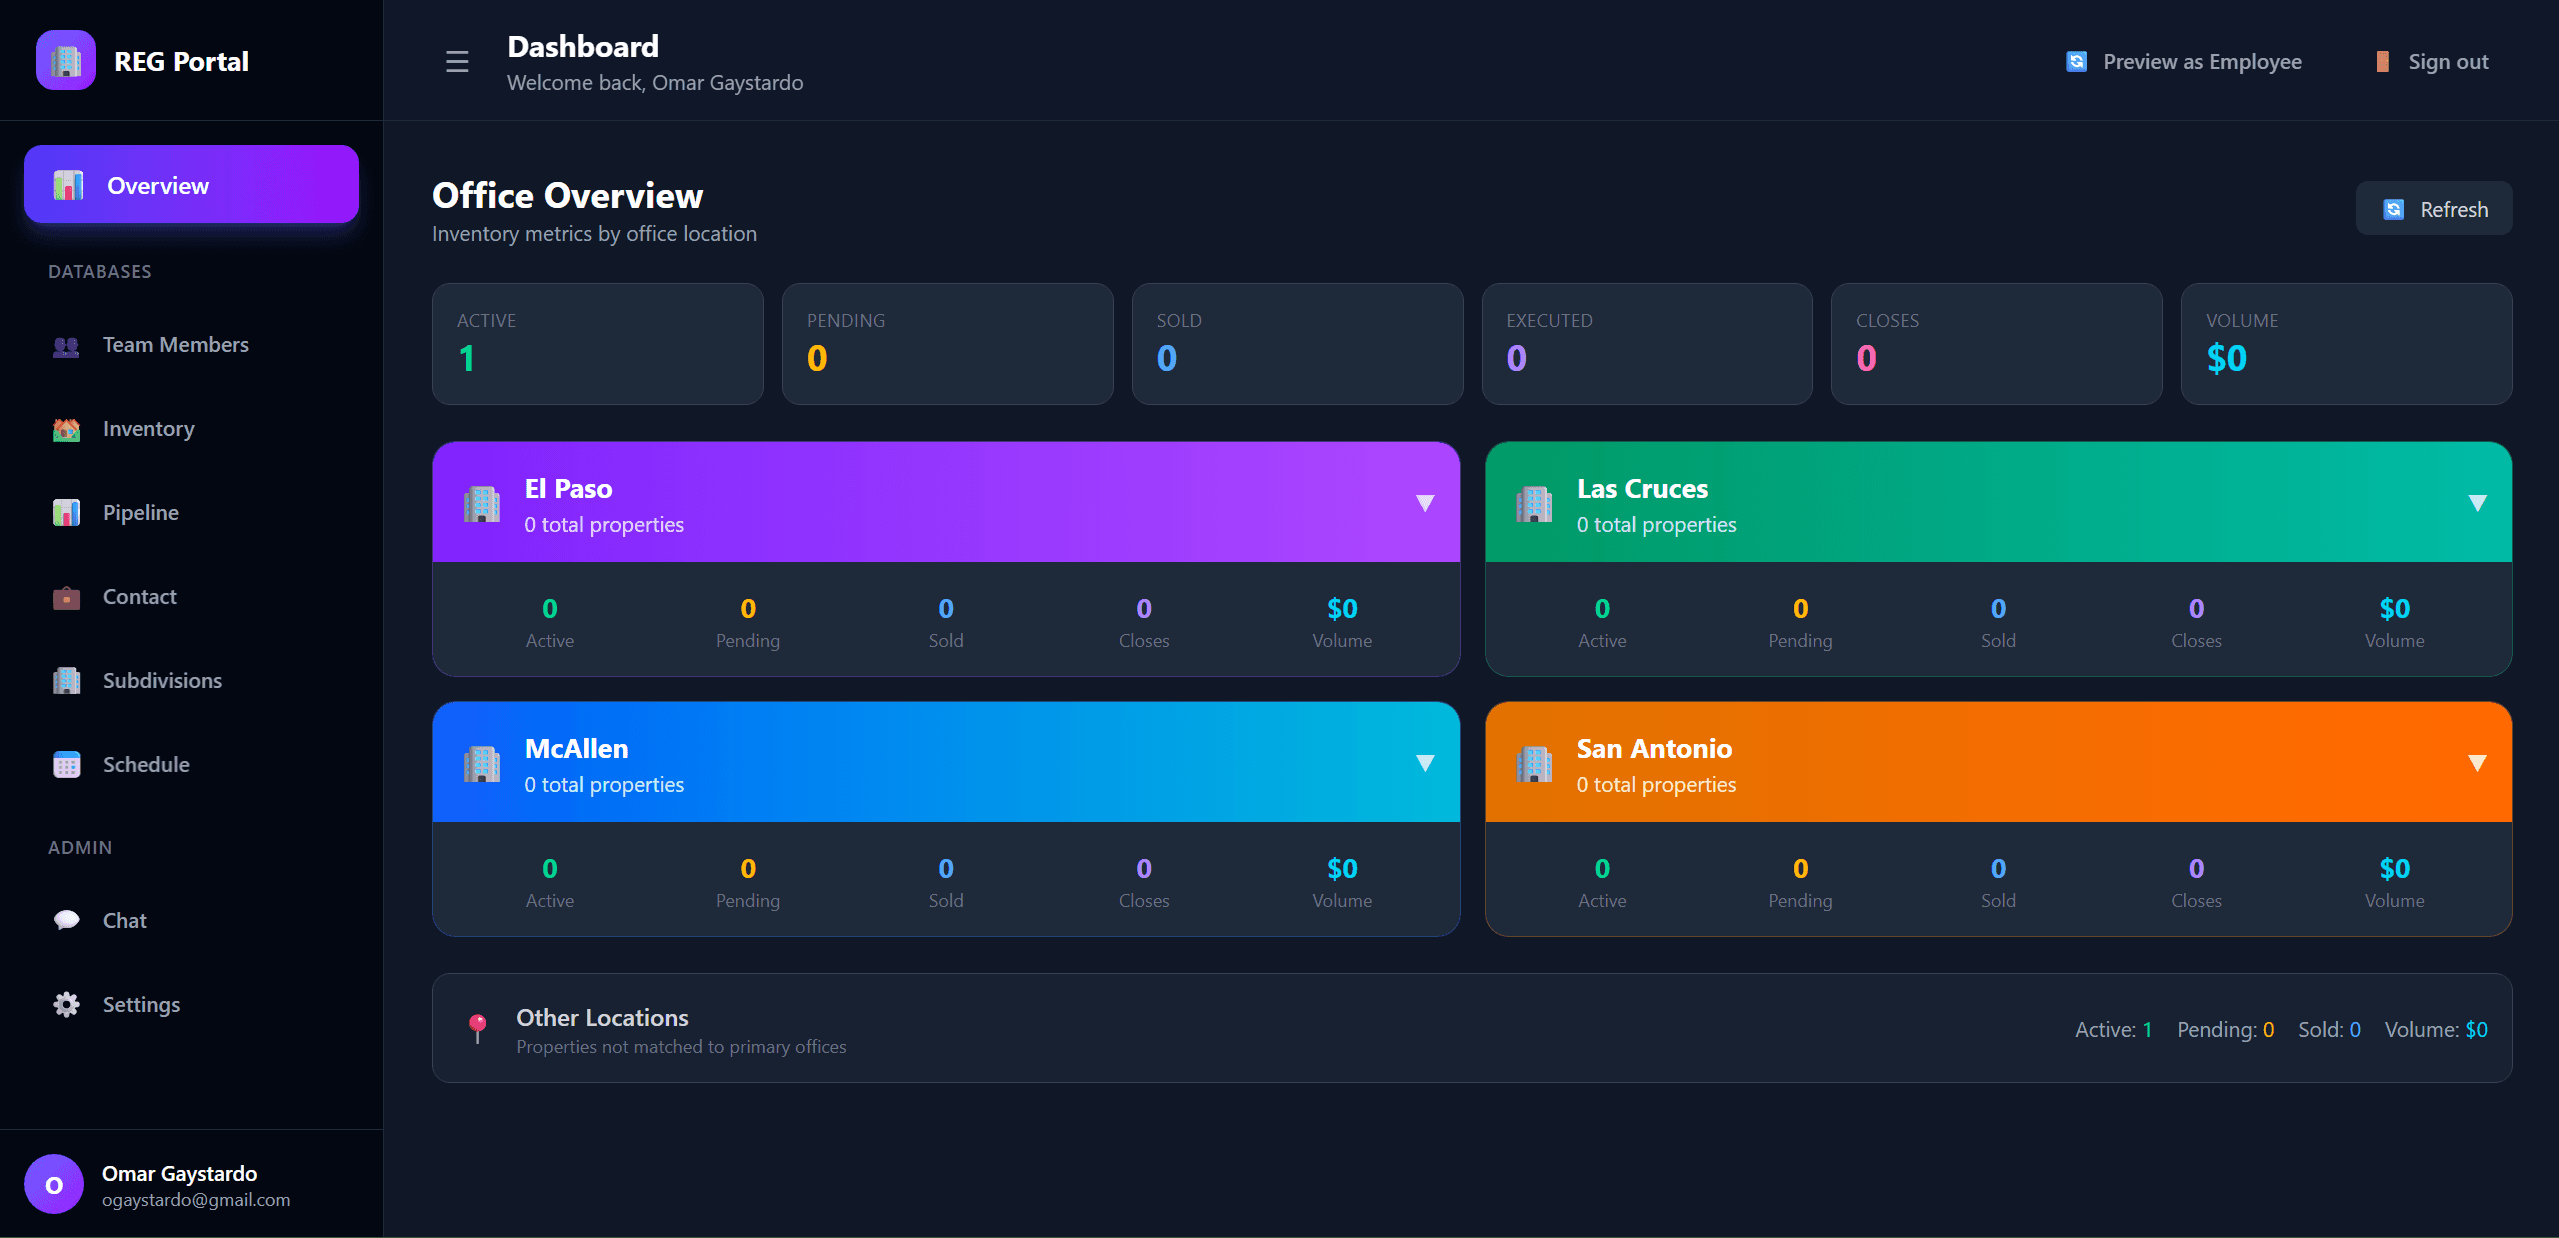Expand the Las Cruces office details
The height and width of the screenshot is (1238, 2559).
(2477, 503)
